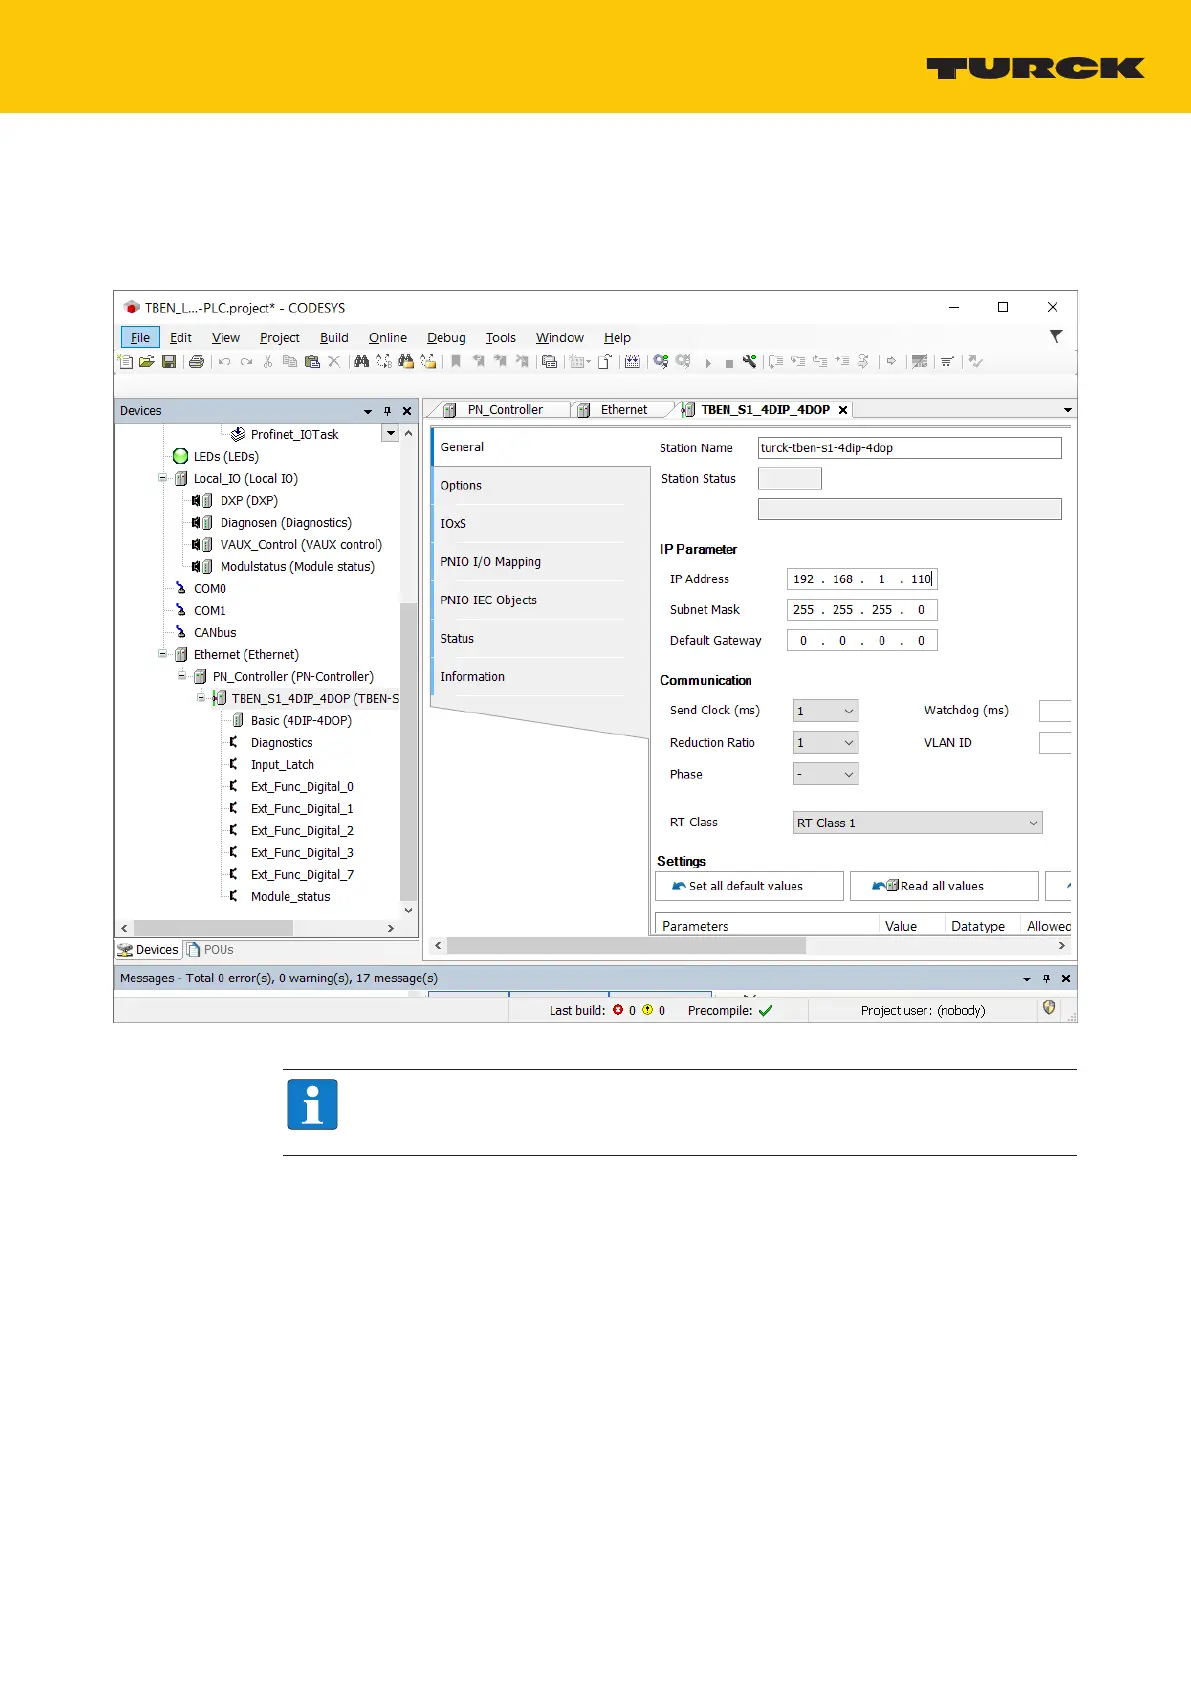
Task: Click the Login gear icon
Action: pyautogui.click(x=661, y=362)
